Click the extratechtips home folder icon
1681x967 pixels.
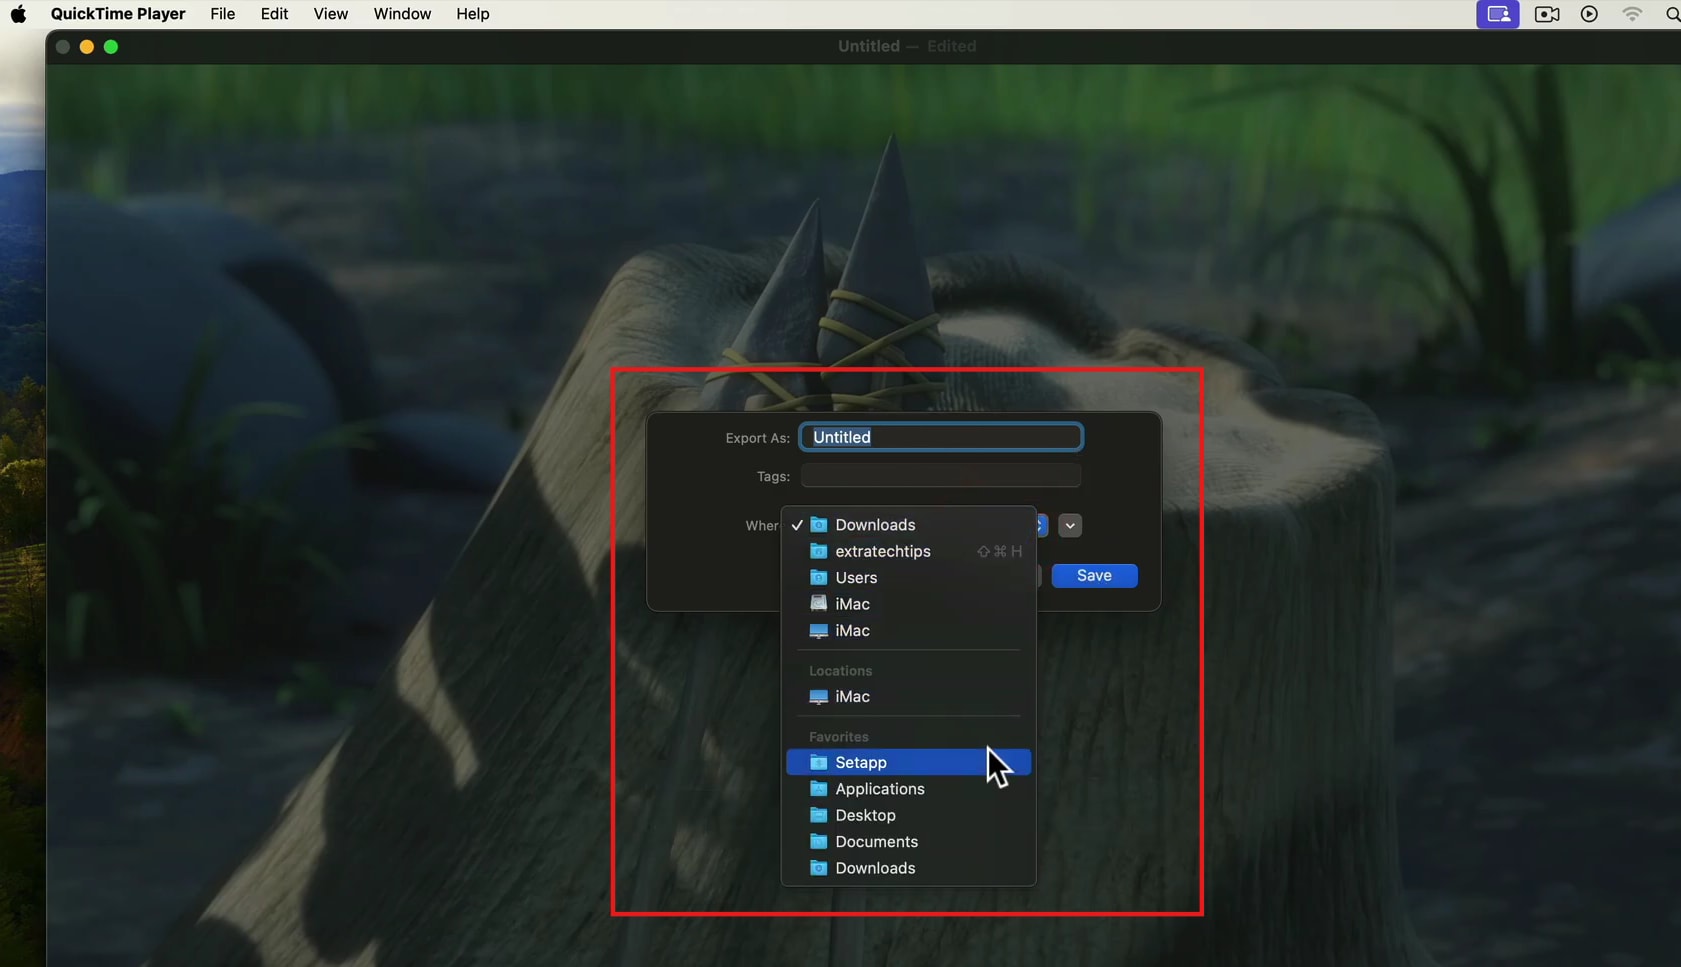click(818, 551)
